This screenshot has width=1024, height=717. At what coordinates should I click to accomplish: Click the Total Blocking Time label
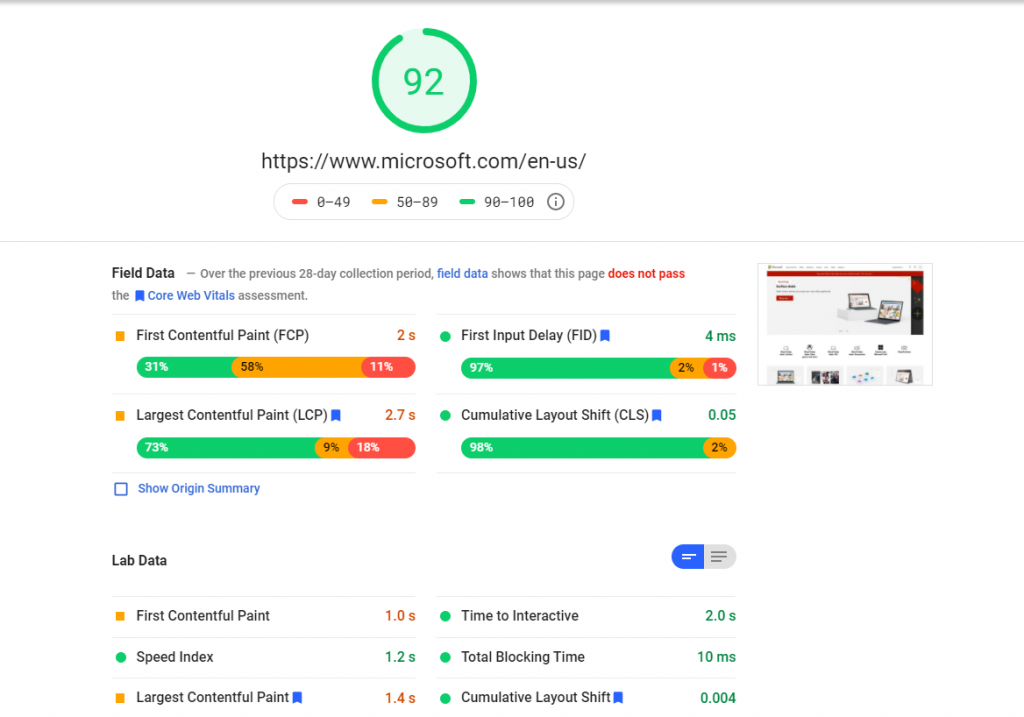tap(522, 657)
